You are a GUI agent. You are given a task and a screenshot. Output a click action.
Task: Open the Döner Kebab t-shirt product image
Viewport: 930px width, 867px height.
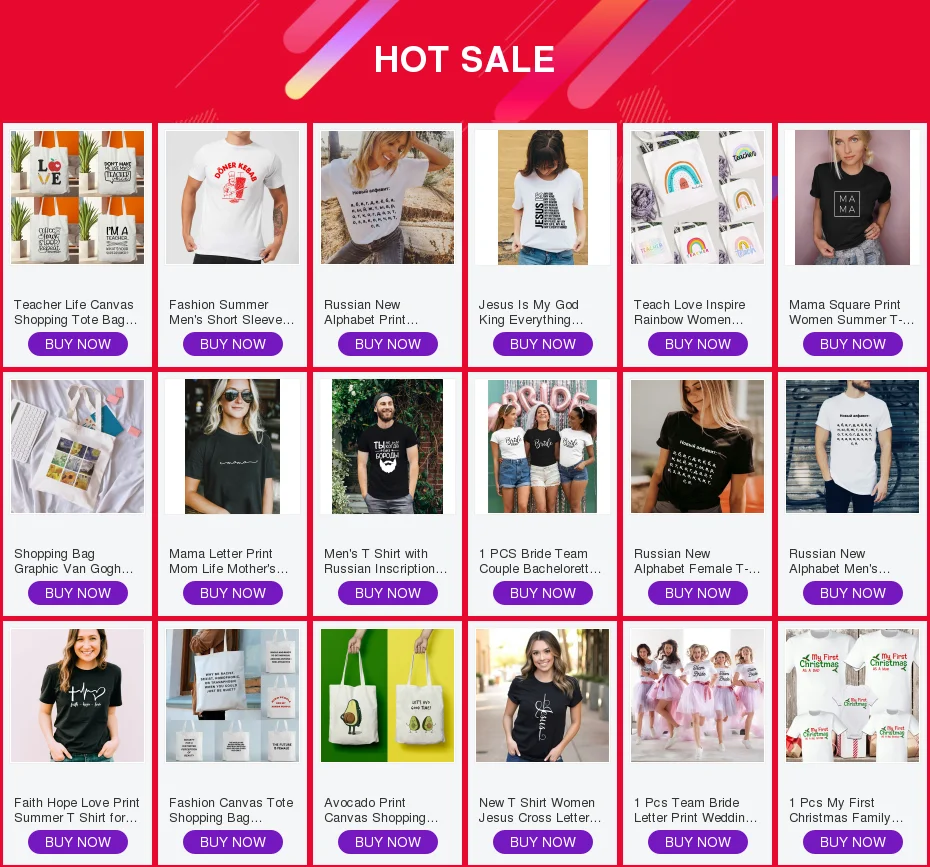click(232, 197)
